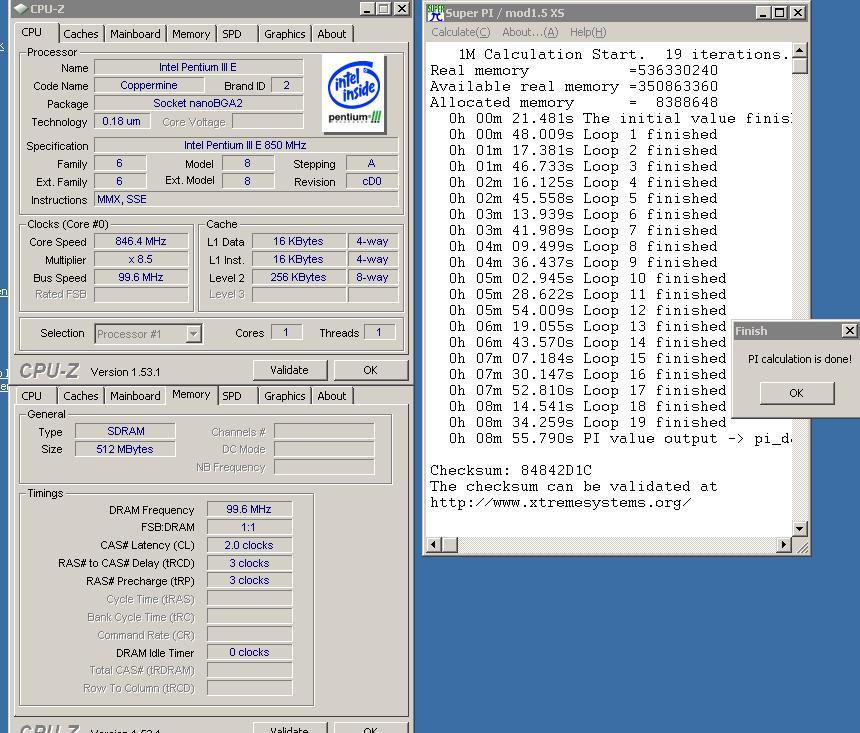
Task: Click memory Size value '512 MBytes'
Action: 126,449
